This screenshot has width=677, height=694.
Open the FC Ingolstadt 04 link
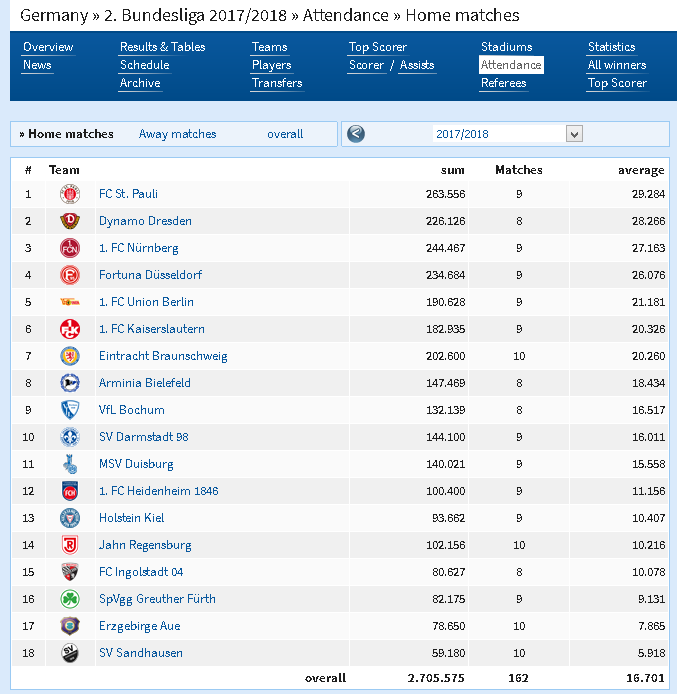point(141,572)
